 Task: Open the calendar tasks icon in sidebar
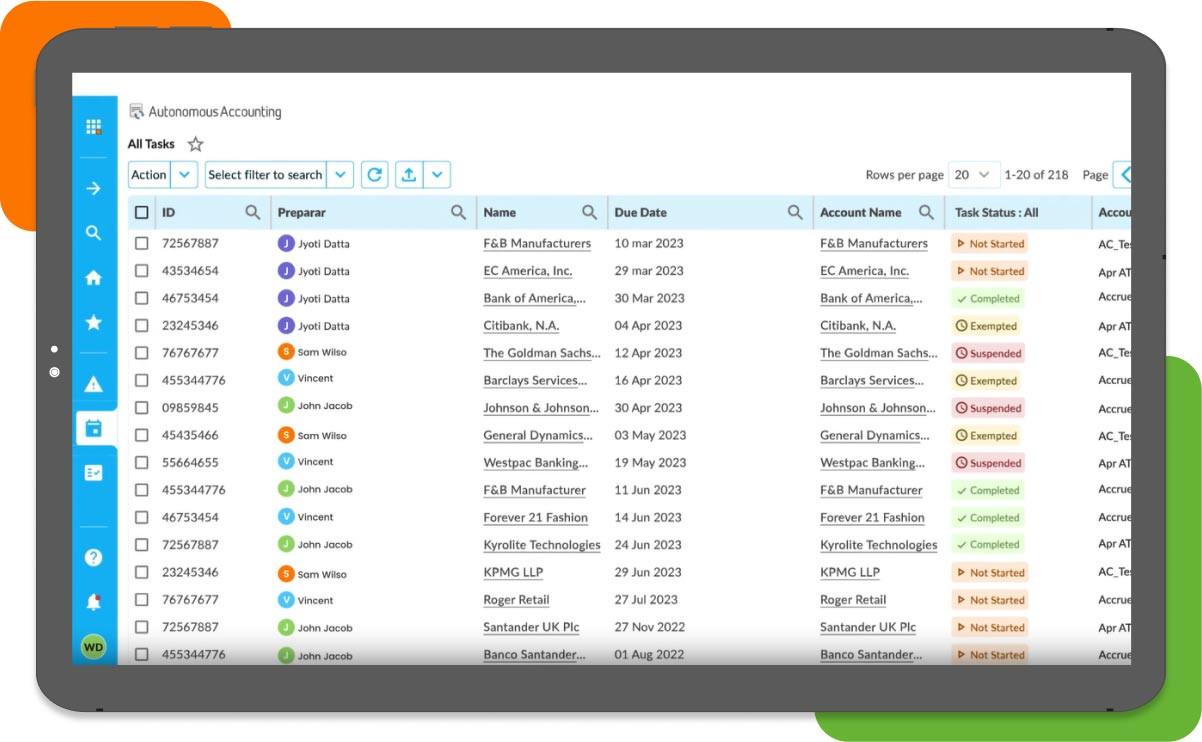click(94, 427)
